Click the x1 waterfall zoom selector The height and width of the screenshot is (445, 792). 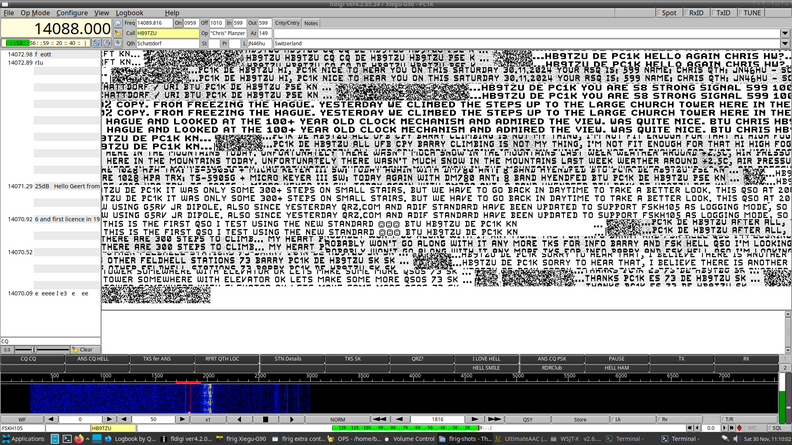pos(208,419)
